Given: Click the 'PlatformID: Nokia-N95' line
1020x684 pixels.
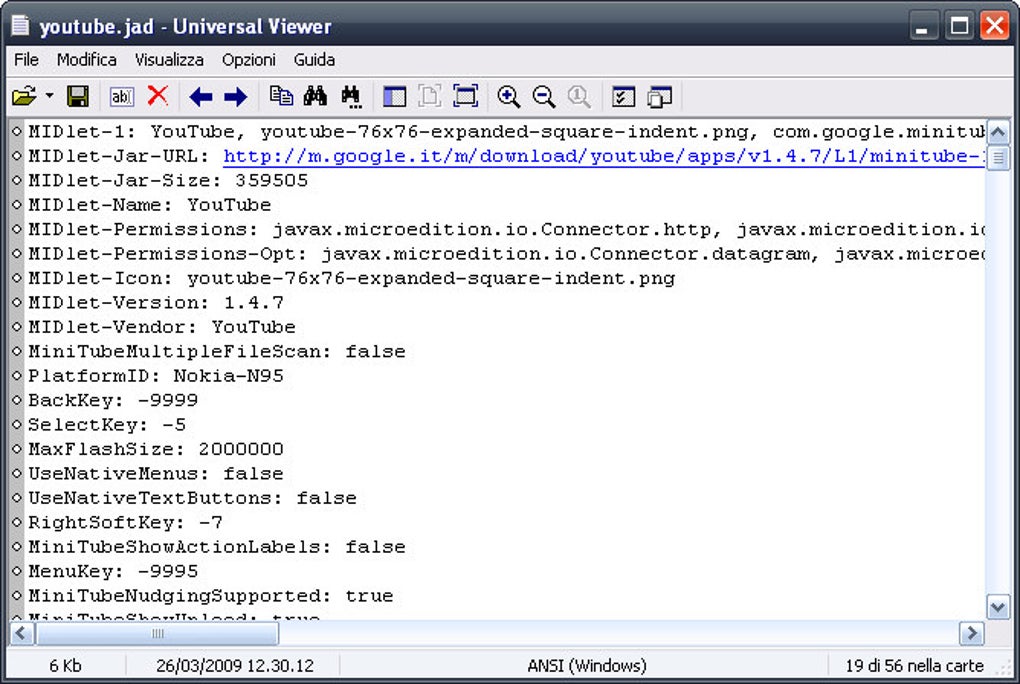Looking at the screenshot, I should coord(155,376).
